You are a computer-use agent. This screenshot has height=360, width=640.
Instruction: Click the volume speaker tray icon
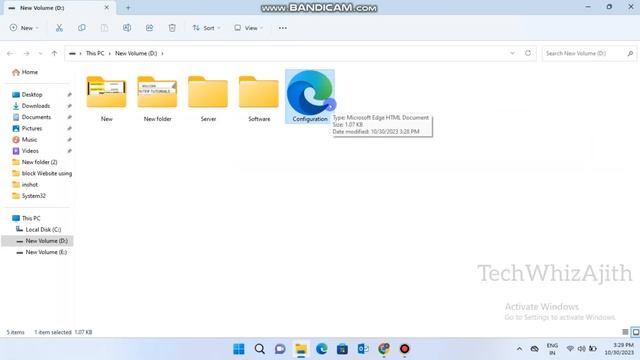(582, 349)
